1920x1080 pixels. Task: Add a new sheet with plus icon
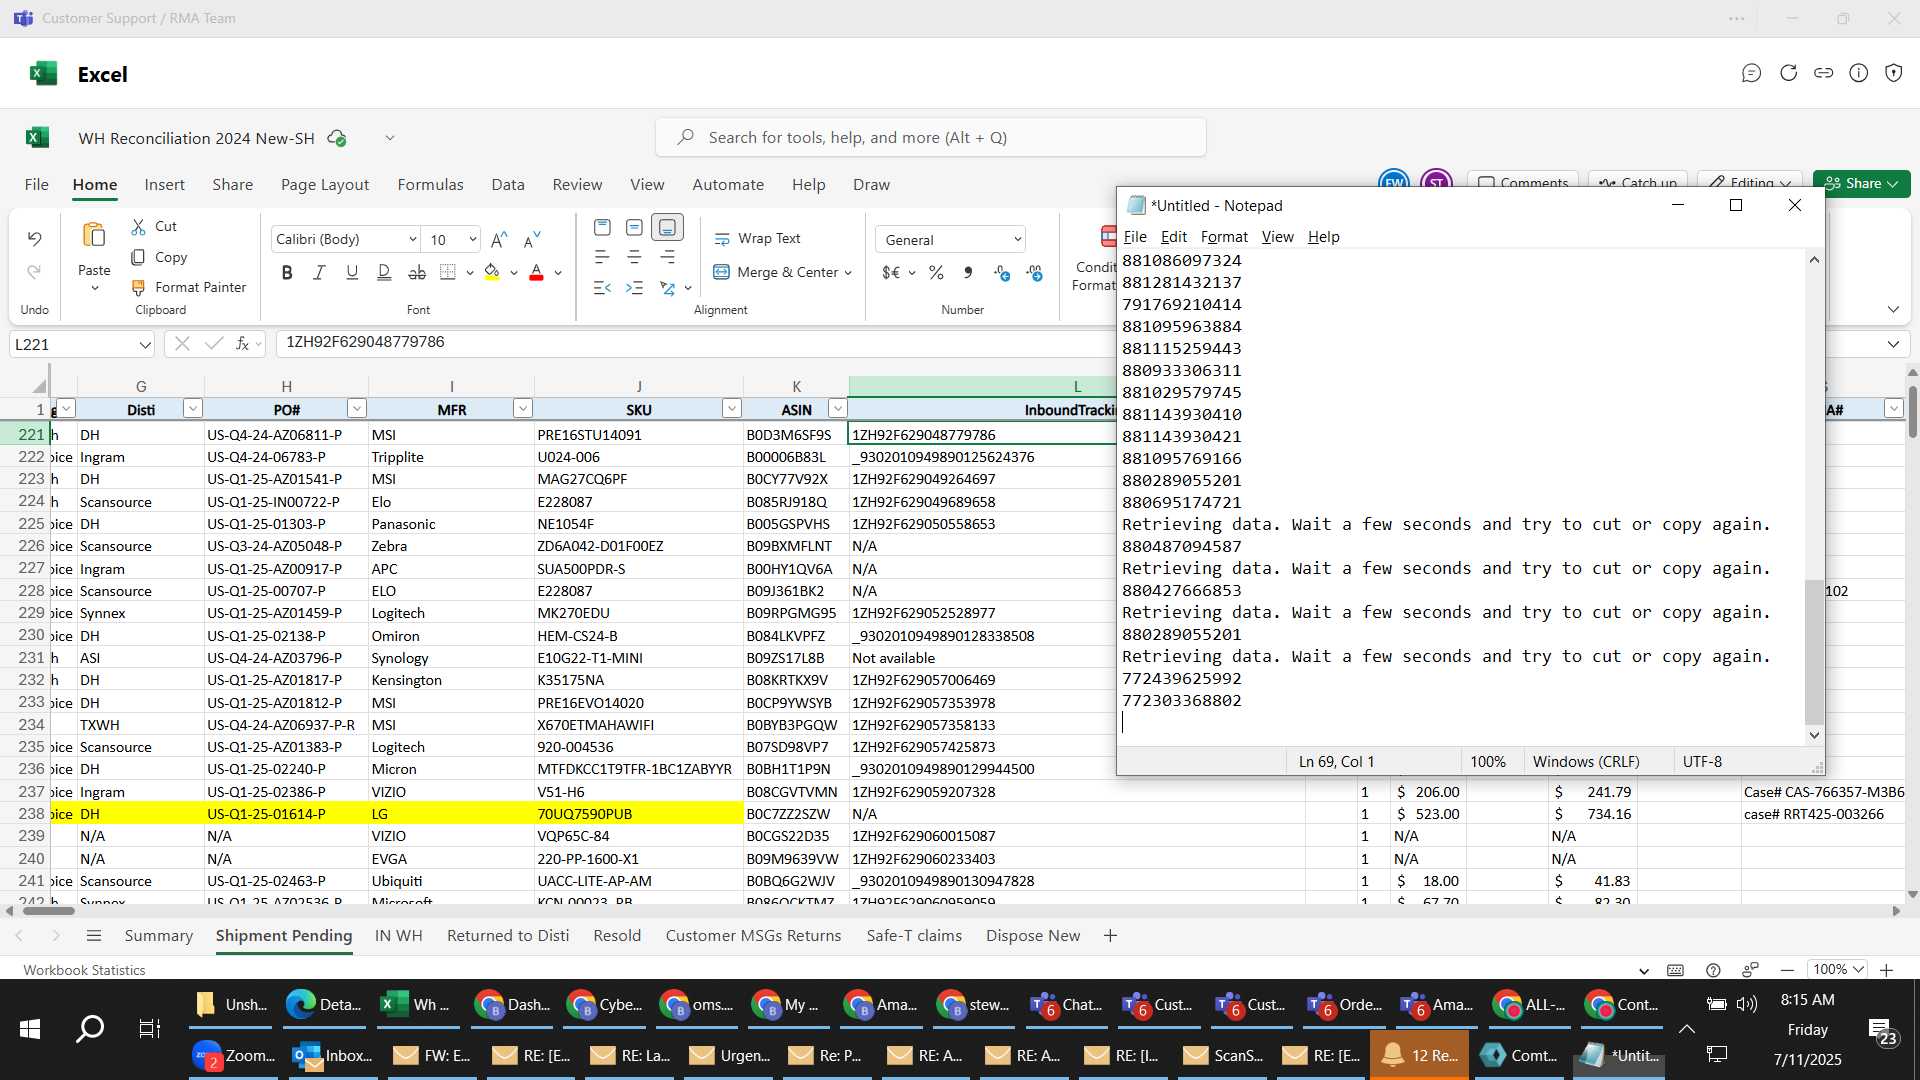coord(1110,936)
